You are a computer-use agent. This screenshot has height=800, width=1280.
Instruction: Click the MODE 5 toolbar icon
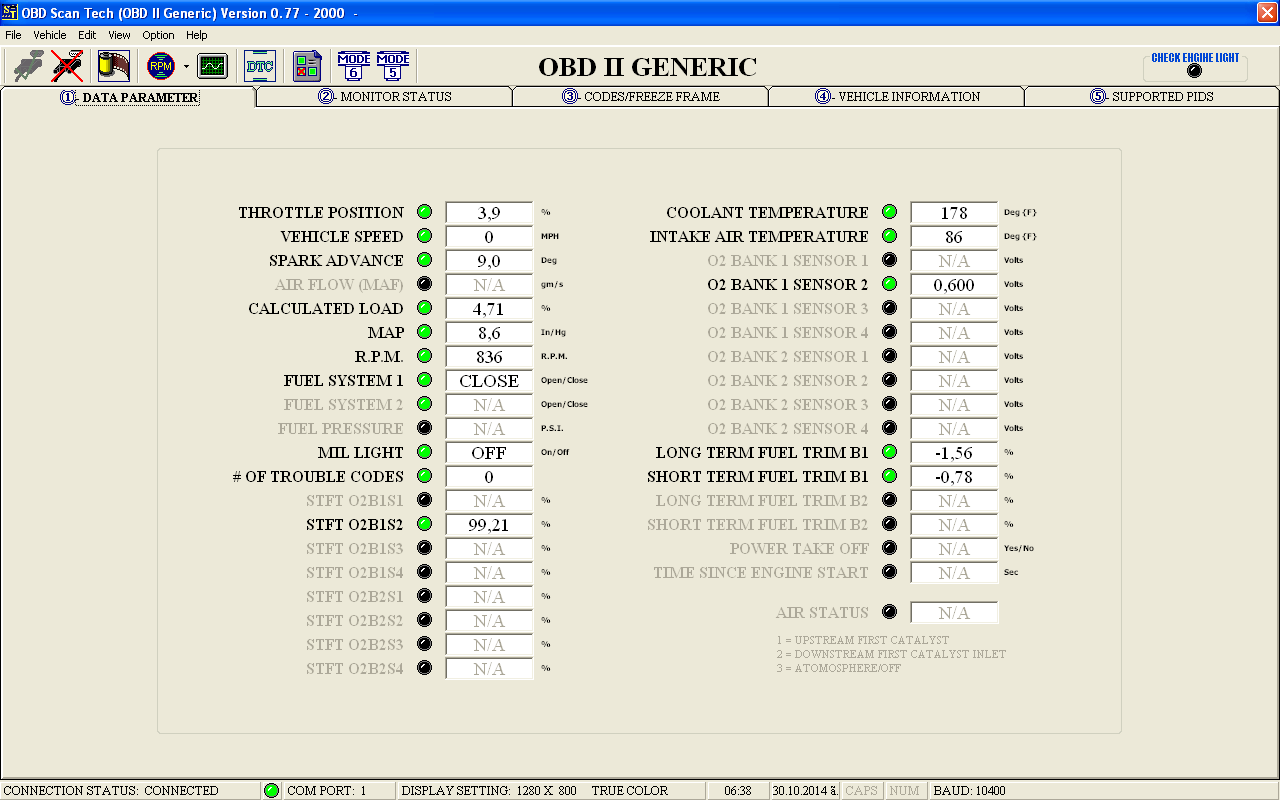(x=393, y=67)
